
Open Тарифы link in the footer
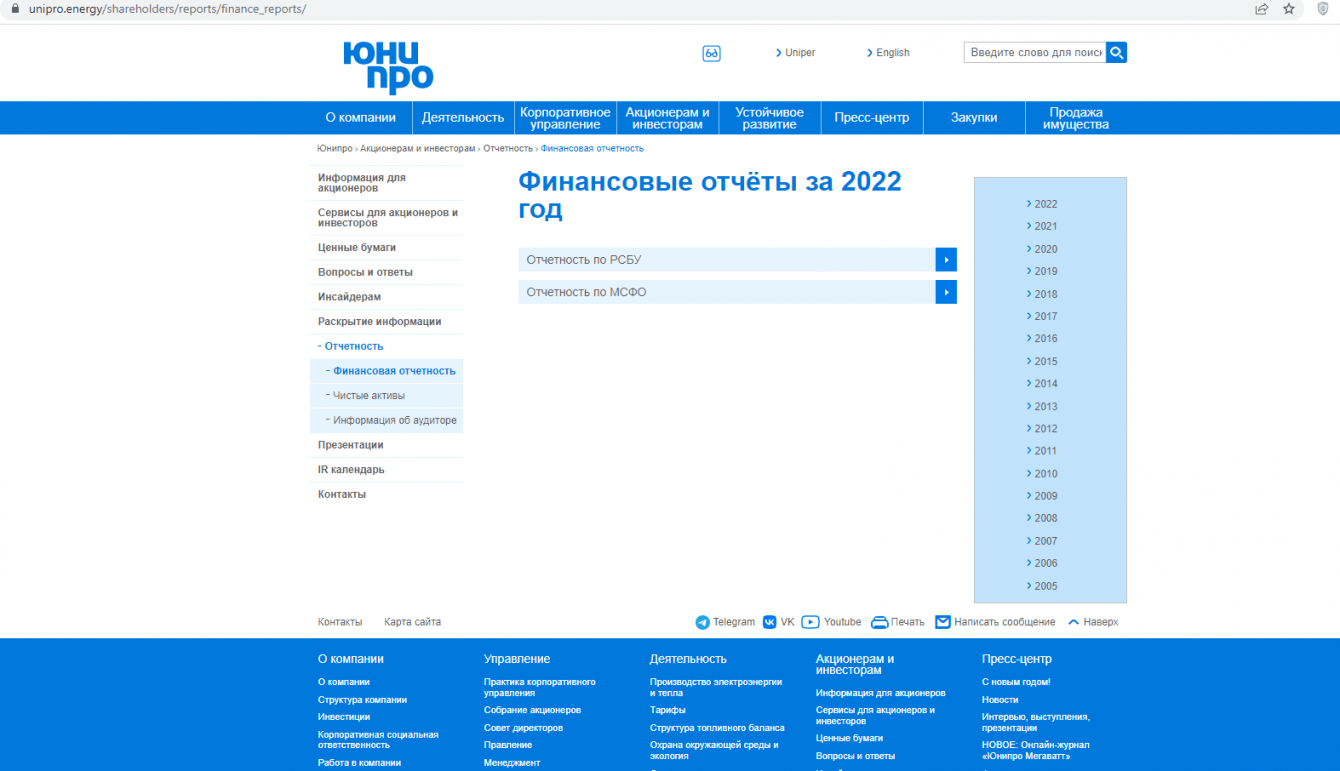coord(668,710)
